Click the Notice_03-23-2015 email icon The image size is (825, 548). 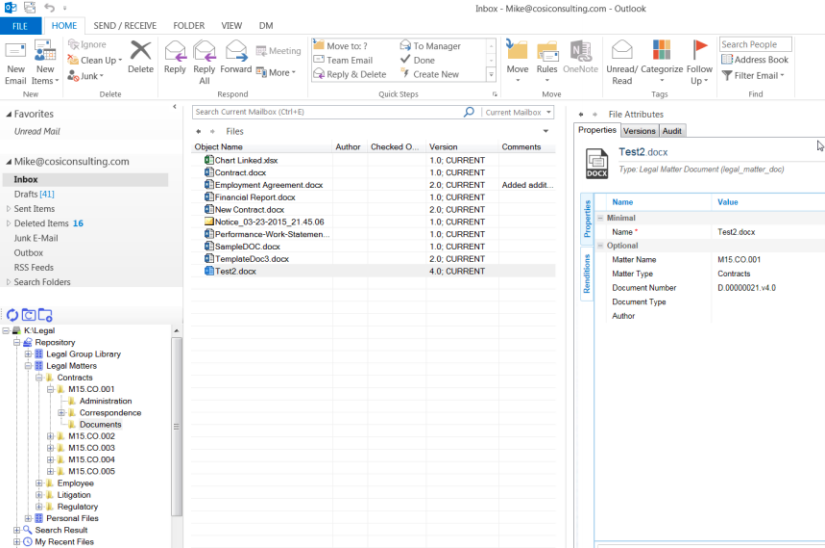209,221
